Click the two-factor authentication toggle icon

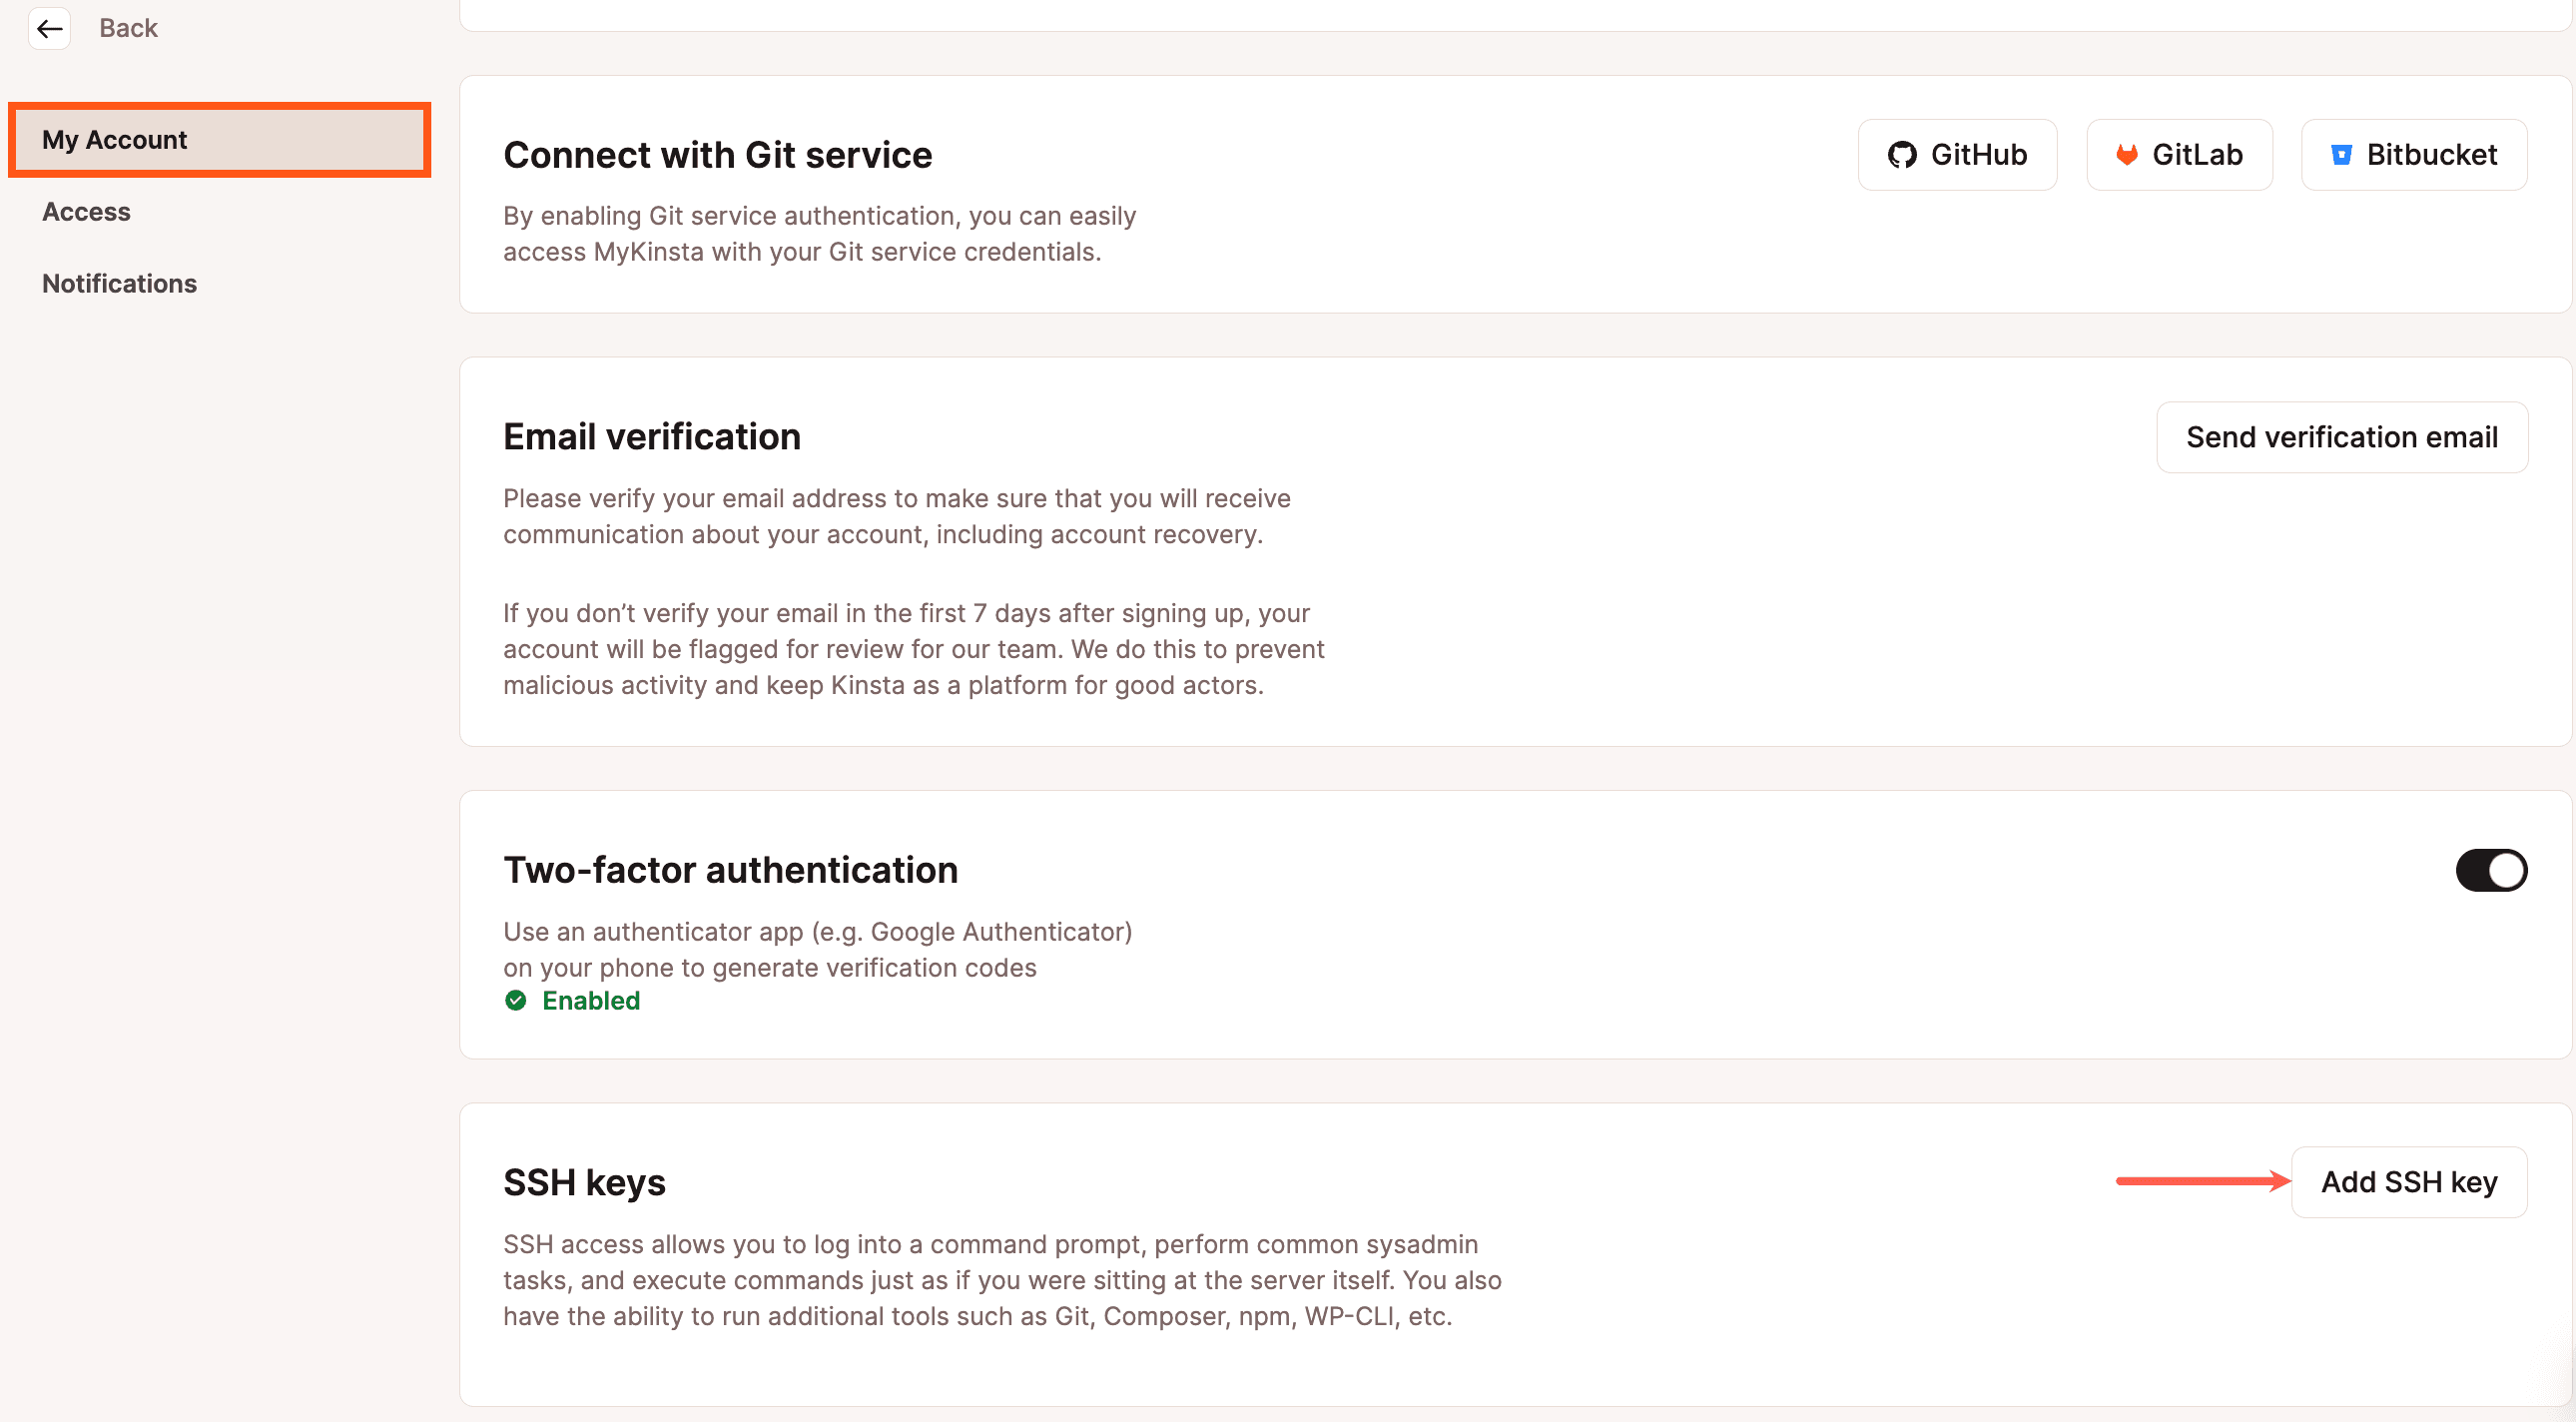click(2488, 869)
